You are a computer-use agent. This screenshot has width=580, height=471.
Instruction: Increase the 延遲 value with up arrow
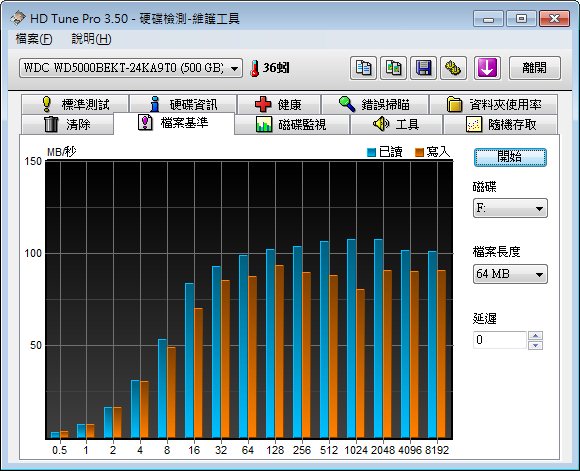(536, 336)
